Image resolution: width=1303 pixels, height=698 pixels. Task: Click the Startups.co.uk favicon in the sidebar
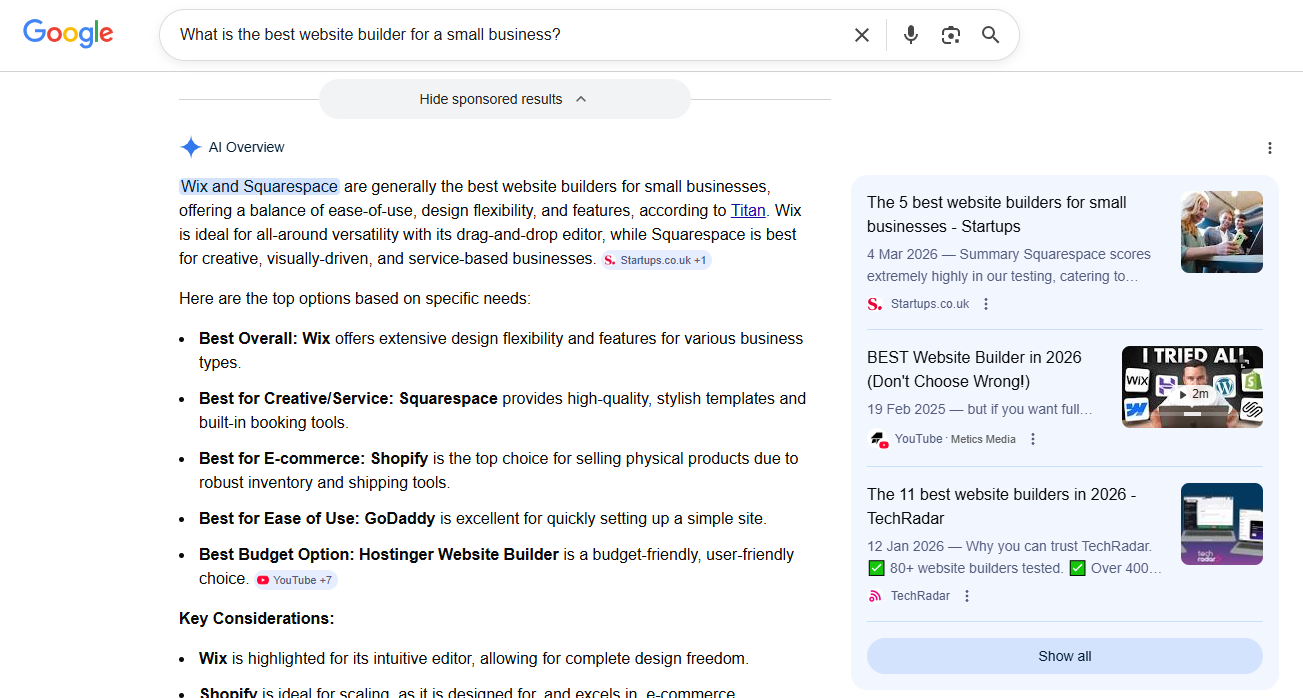click(873, 303)
